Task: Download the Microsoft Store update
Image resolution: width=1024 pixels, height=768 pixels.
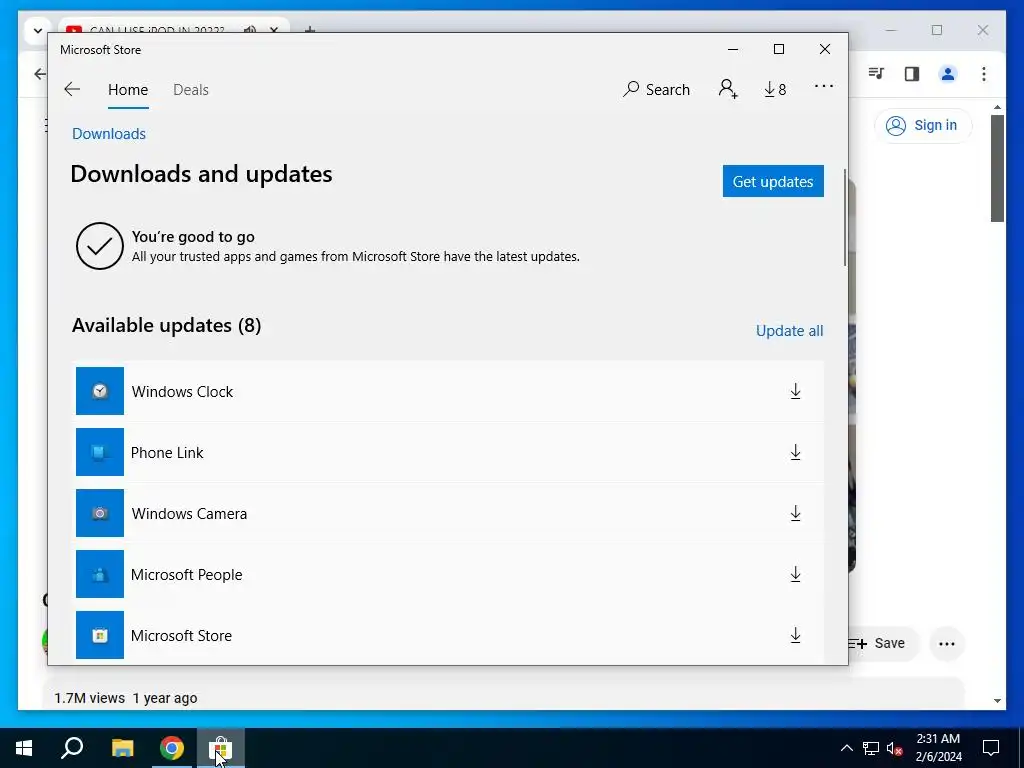Action: tap(795, 635)
